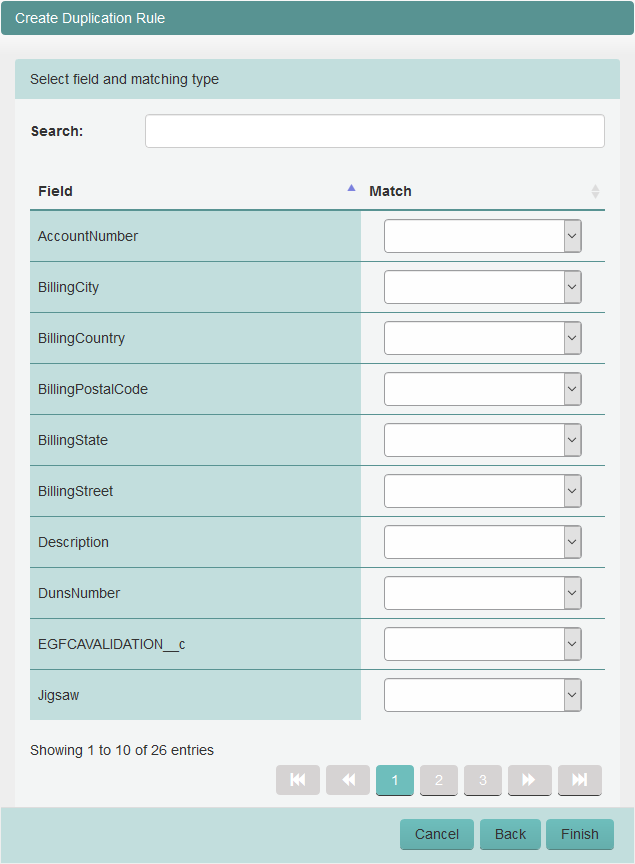
Task: Go back with the Back button
Action: pos(510,834)
